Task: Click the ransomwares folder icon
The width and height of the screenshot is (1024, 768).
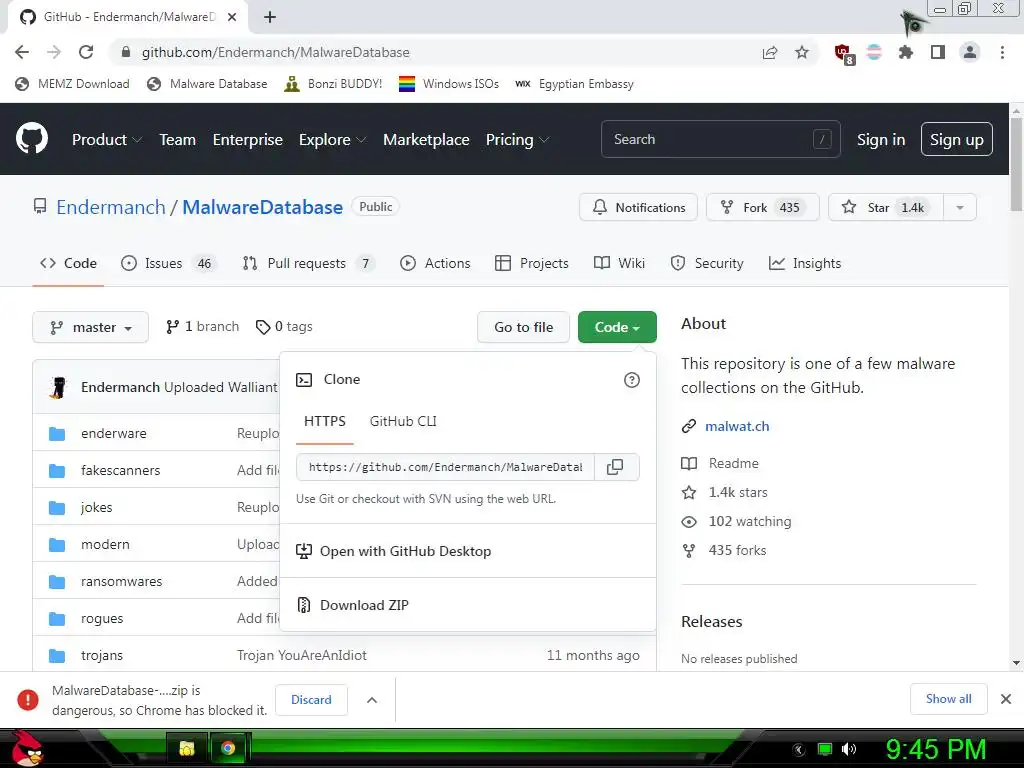Action: tap(57, 581)
